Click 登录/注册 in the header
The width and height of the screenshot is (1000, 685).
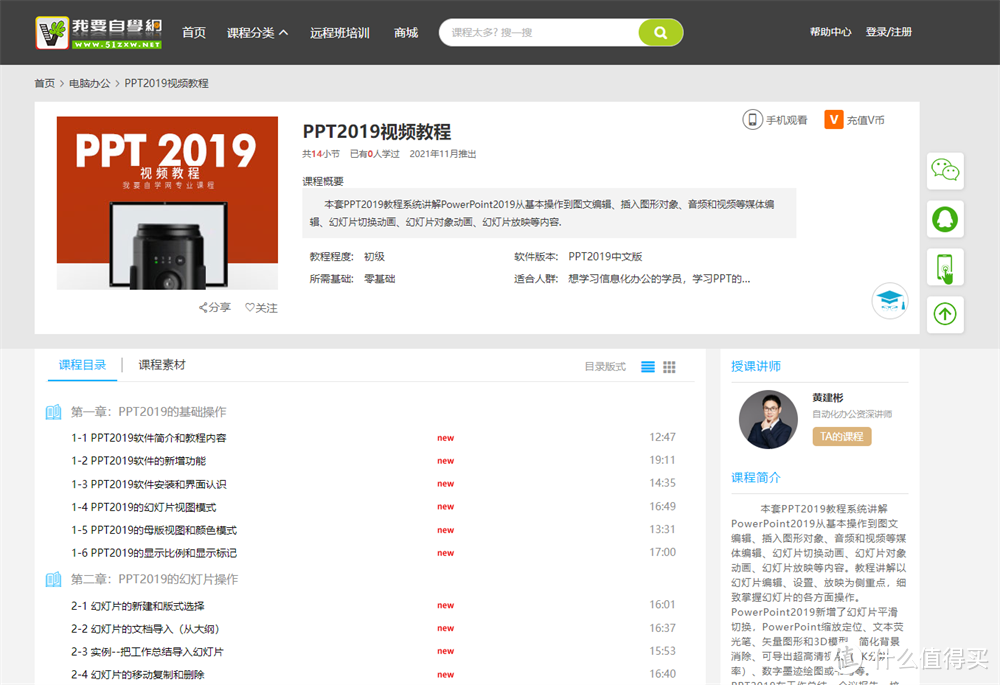pyautogui.click(x=888, y=32)
